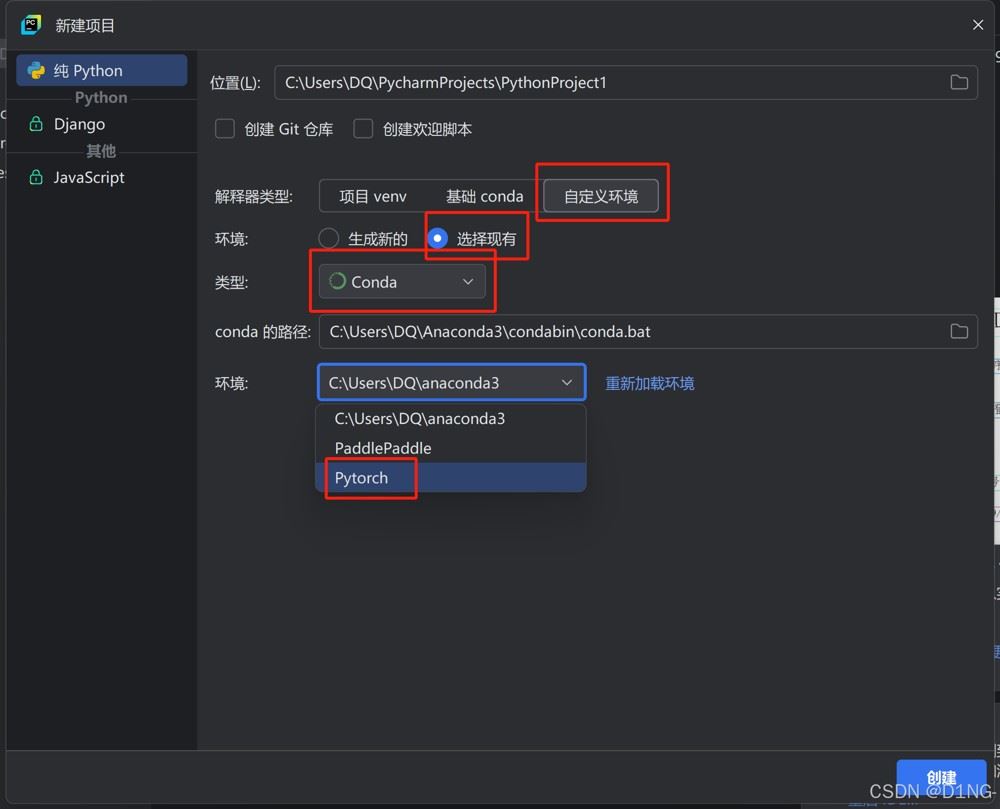Image resolution: width=1000 pixels, height=809 pixels.
Task: Enable the 创建欢迎脚本 checkbox
Action: tap(363, 129)
